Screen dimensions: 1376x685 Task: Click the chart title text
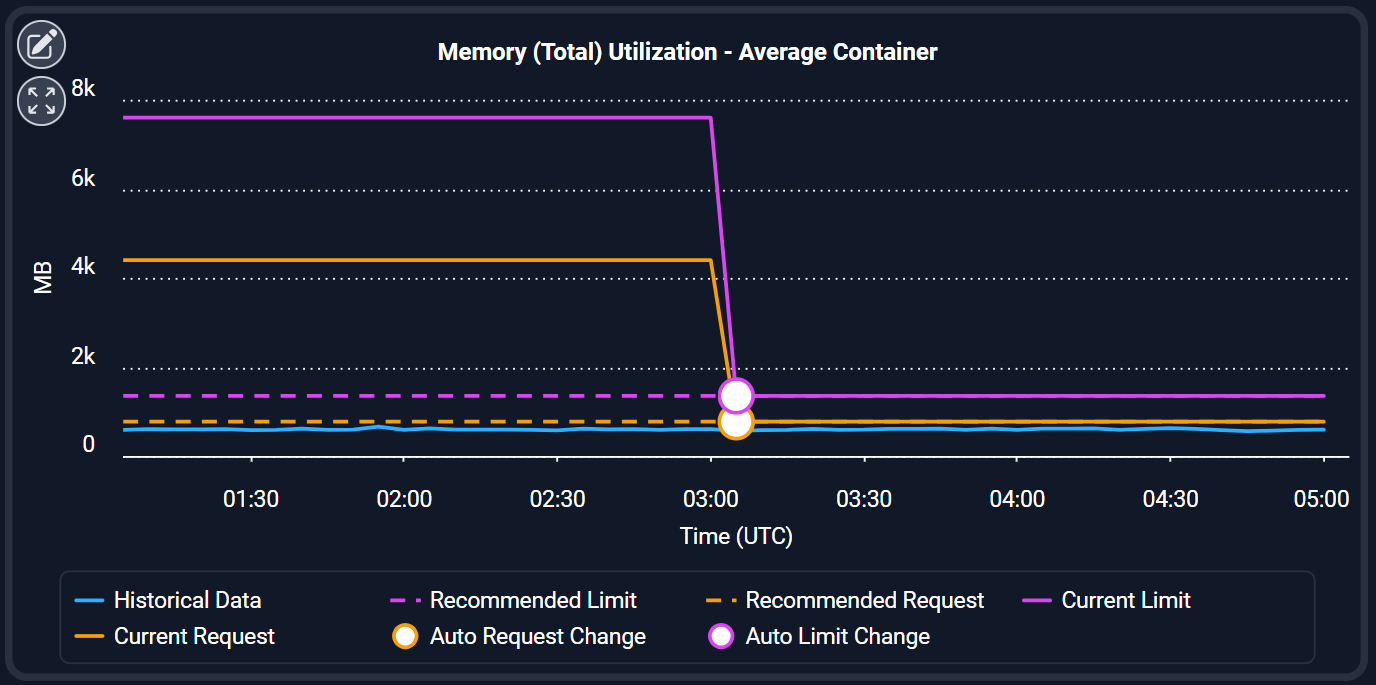coord(688,52)
